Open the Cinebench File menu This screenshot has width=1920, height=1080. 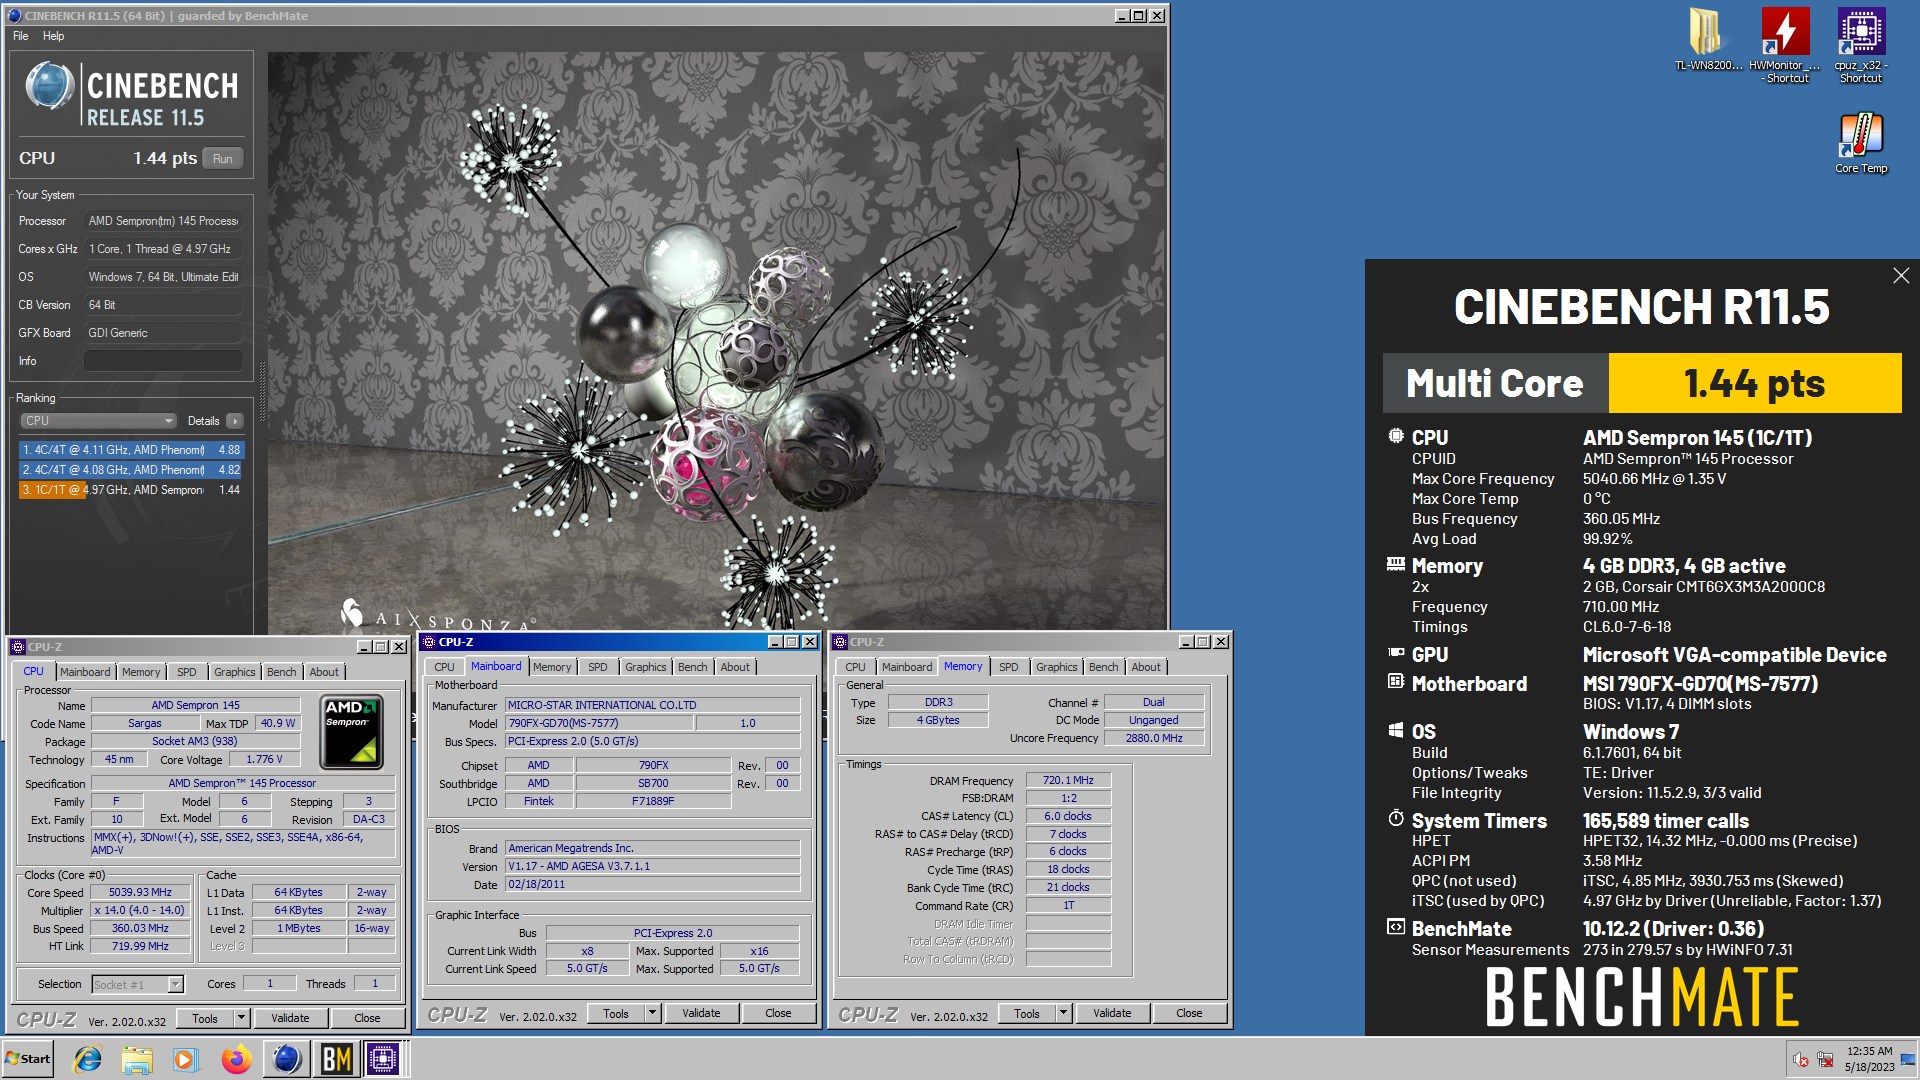(20, 36)
